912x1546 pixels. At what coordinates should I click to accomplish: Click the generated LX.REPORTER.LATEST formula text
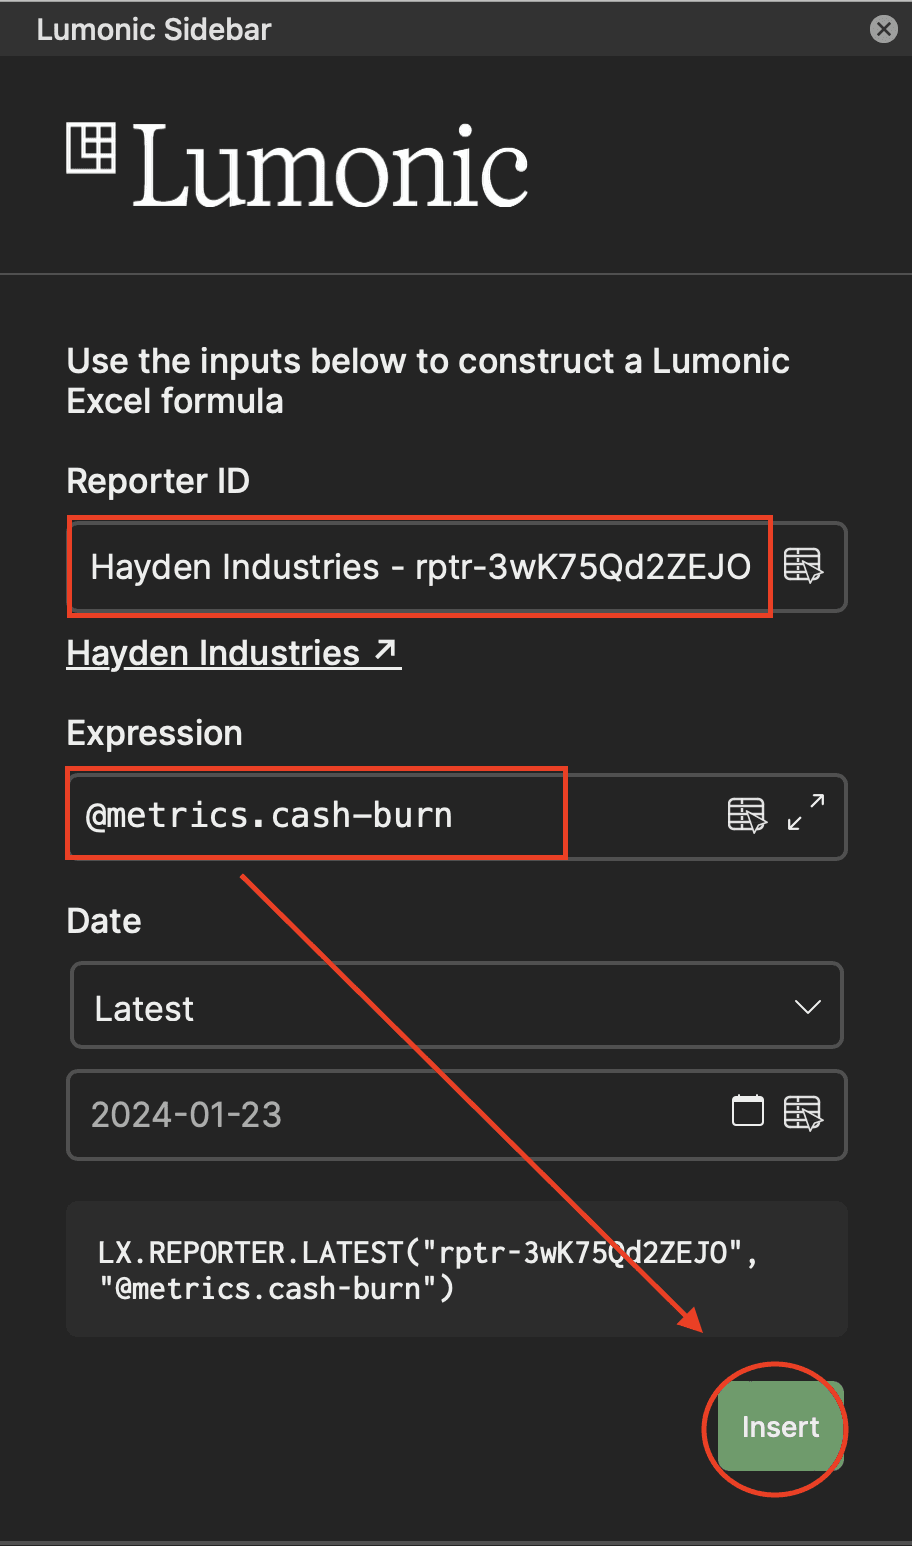click(427, 1270)
